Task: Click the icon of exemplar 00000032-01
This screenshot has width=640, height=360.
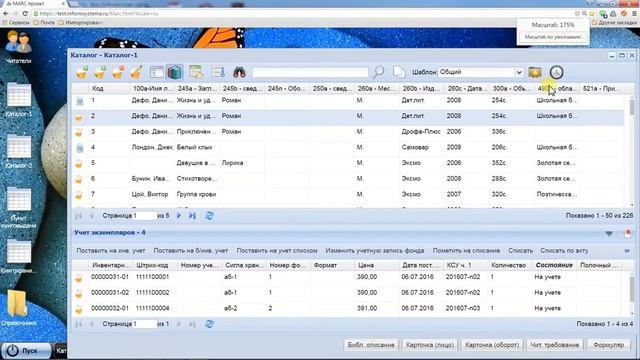Action: pyautogui.click(x=79, y=309)
